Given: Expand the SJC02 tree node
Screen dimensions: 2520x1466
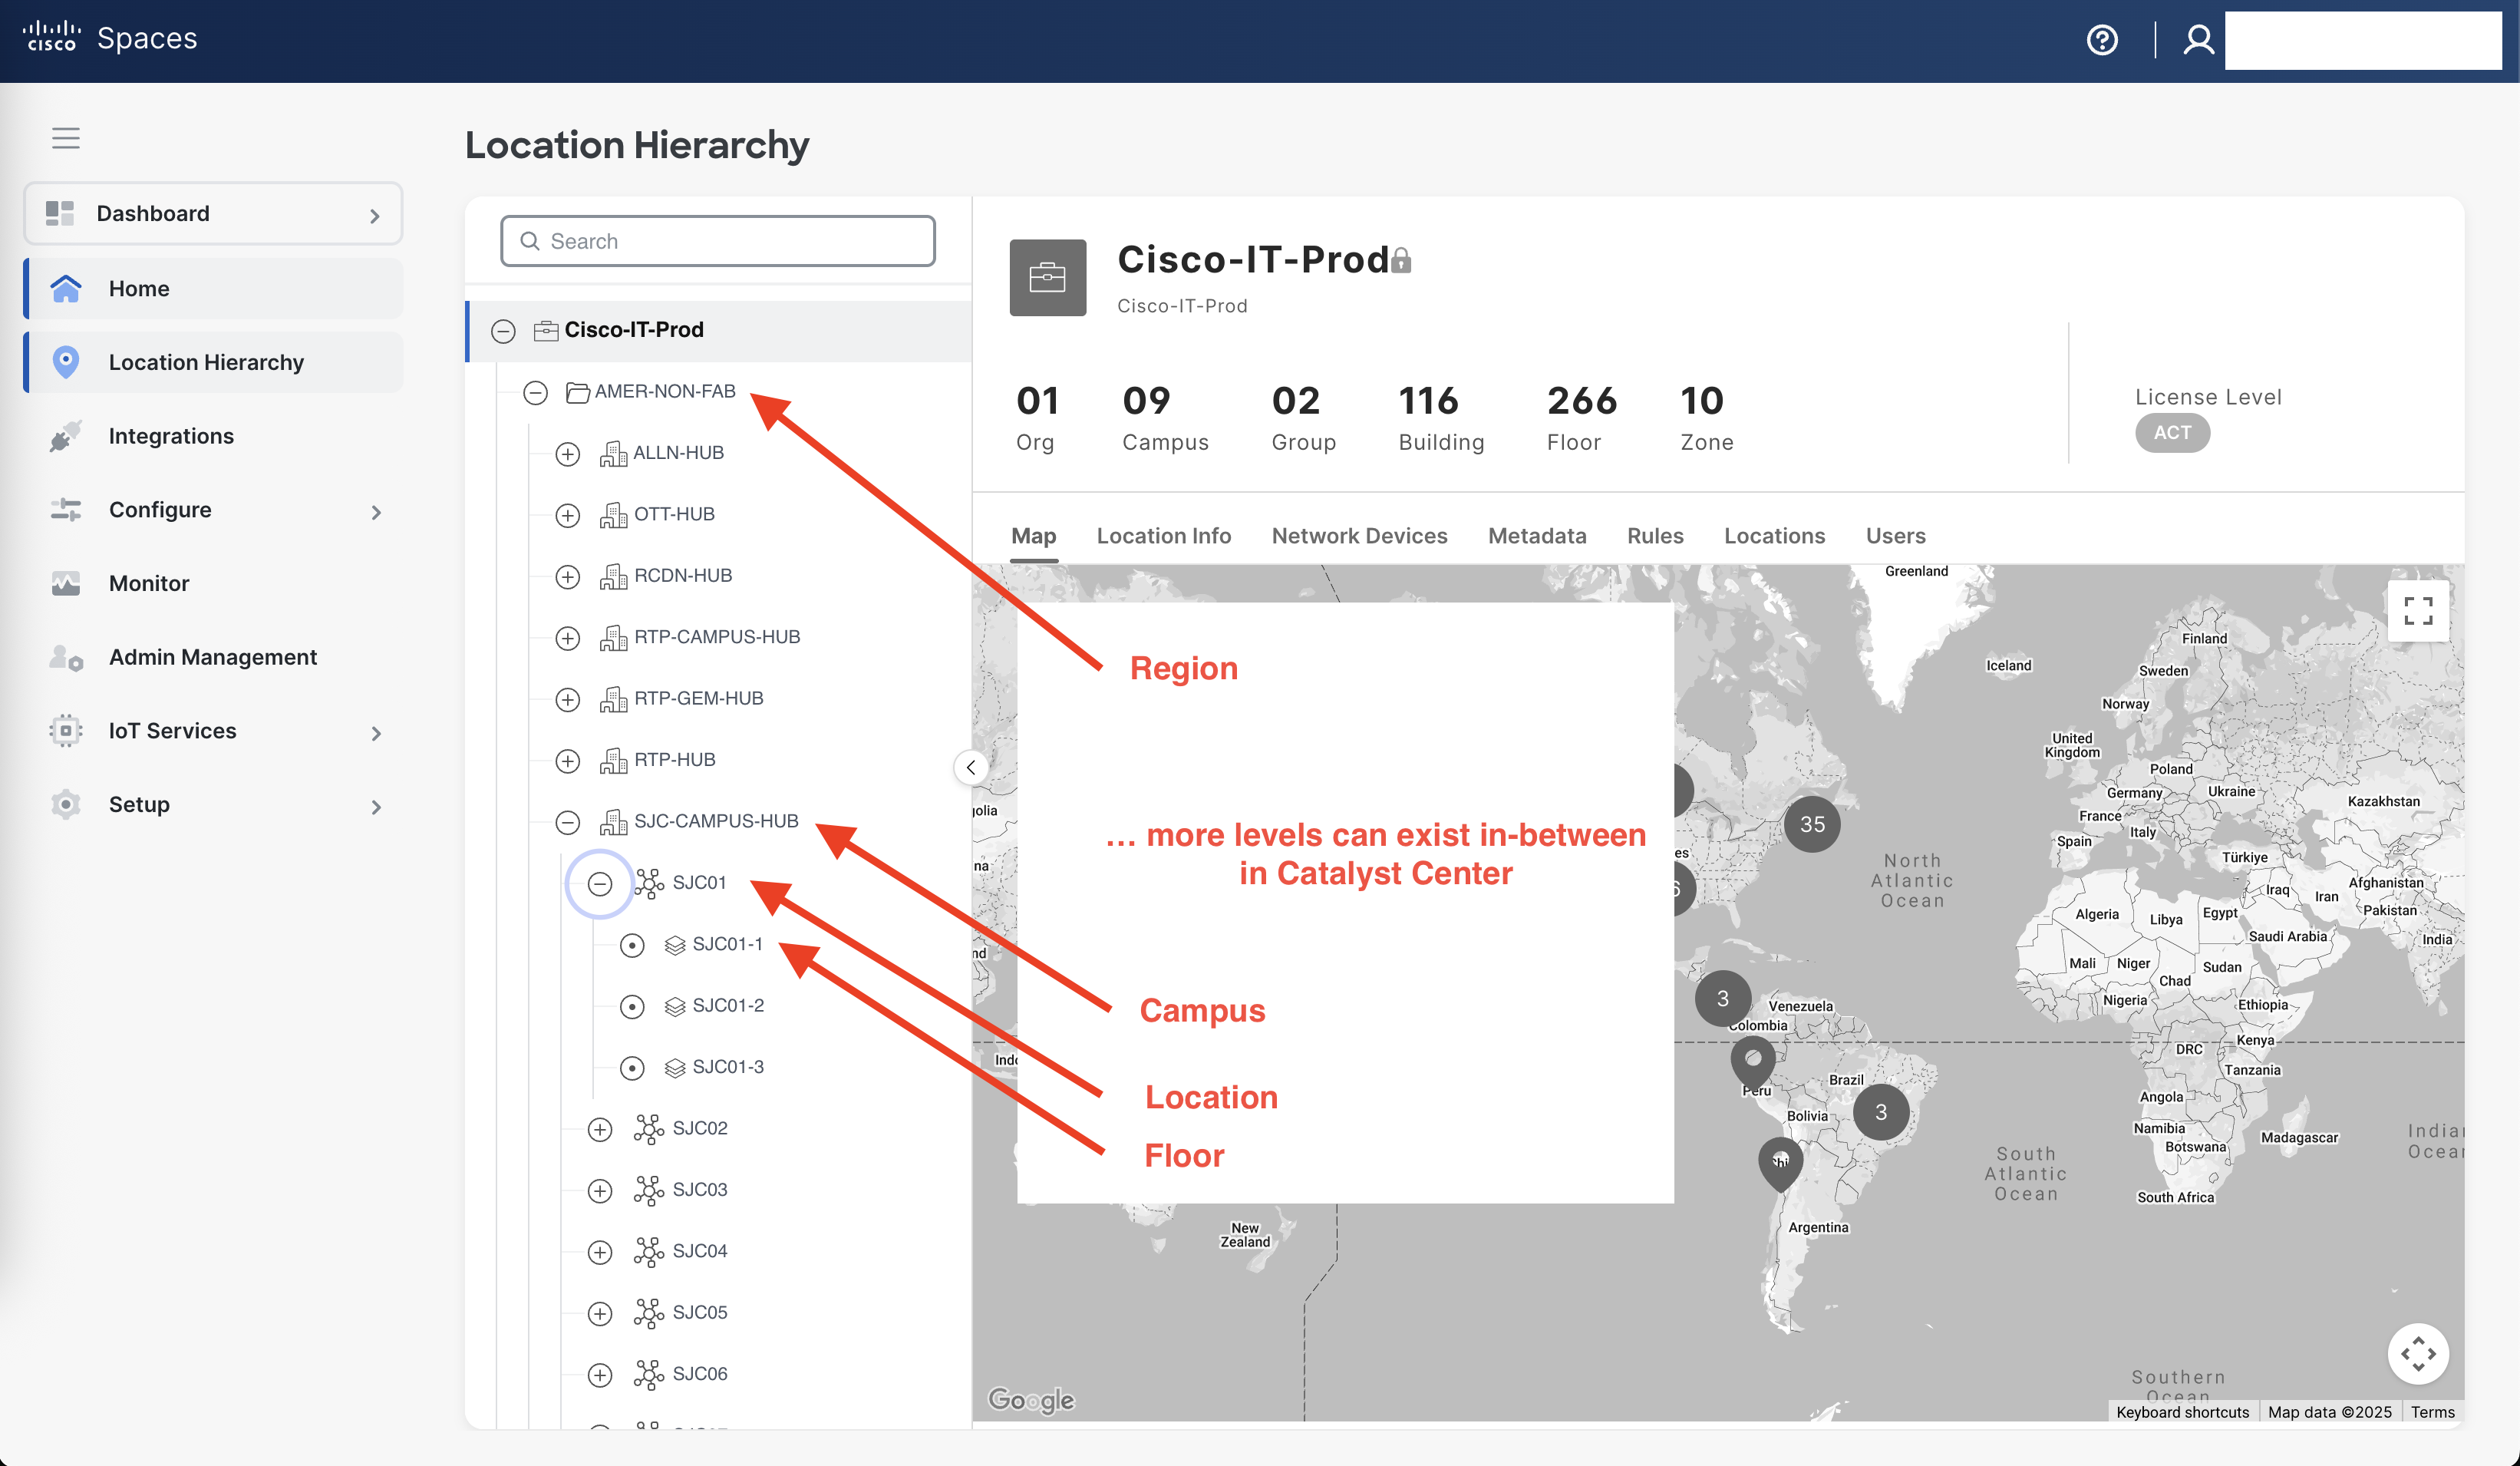Looking at the screenshot, I should [x=600, y=1128].
